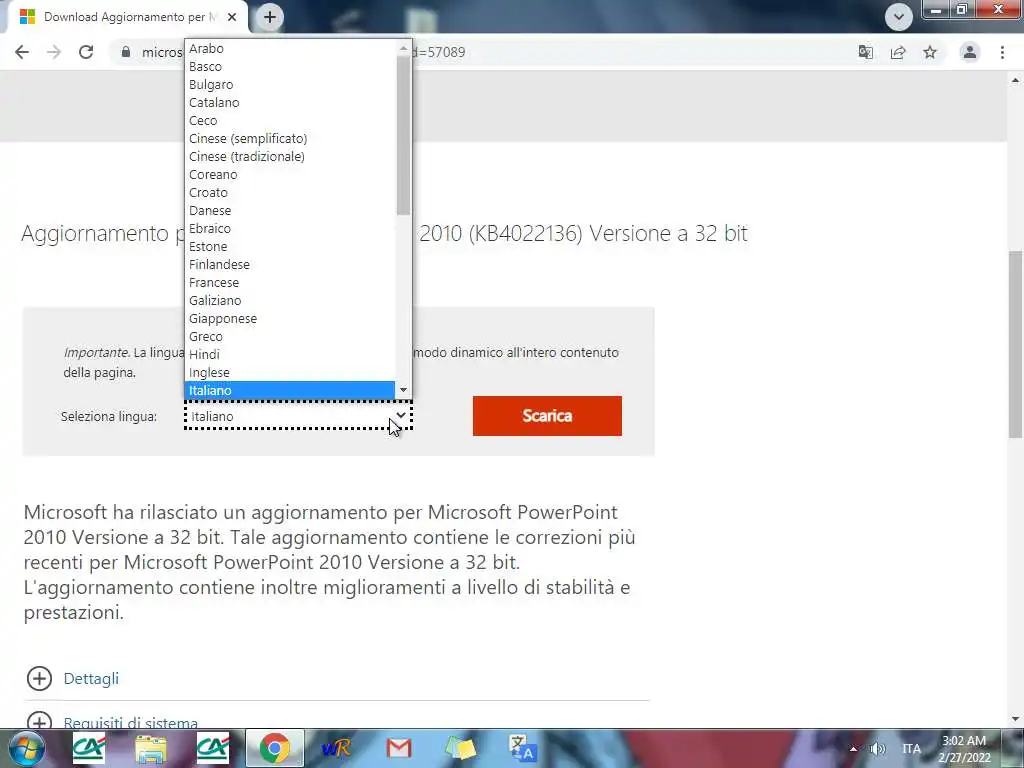Pick Ceco from the language list
The height and width of the screenshot is (768, 1024).
290,120
